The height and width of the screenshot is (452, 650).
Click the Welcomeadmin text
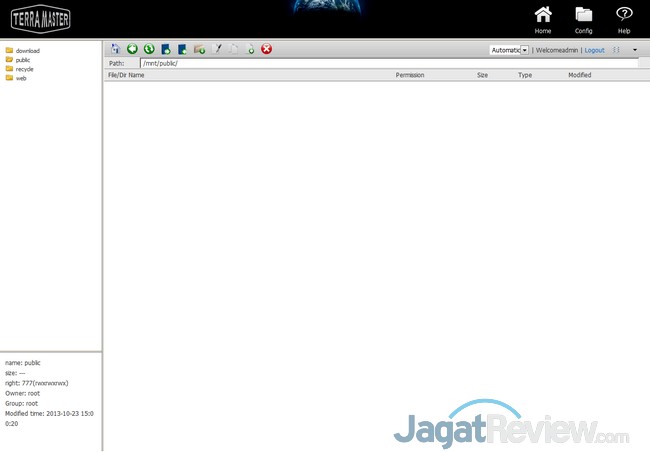click(557, 50)
